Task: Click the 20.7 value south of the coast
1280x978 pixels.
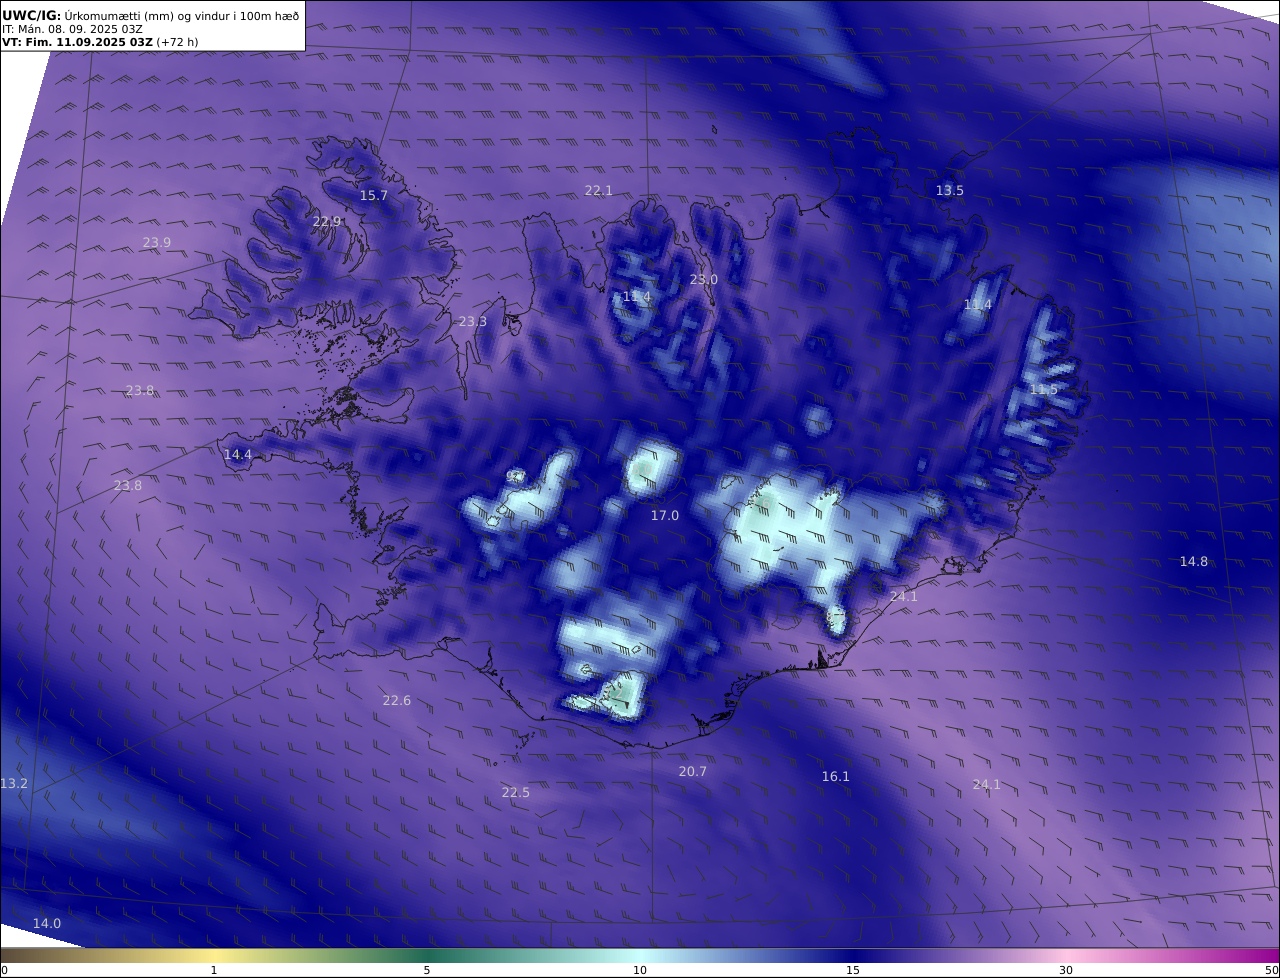Action: [x=693, y=772]
